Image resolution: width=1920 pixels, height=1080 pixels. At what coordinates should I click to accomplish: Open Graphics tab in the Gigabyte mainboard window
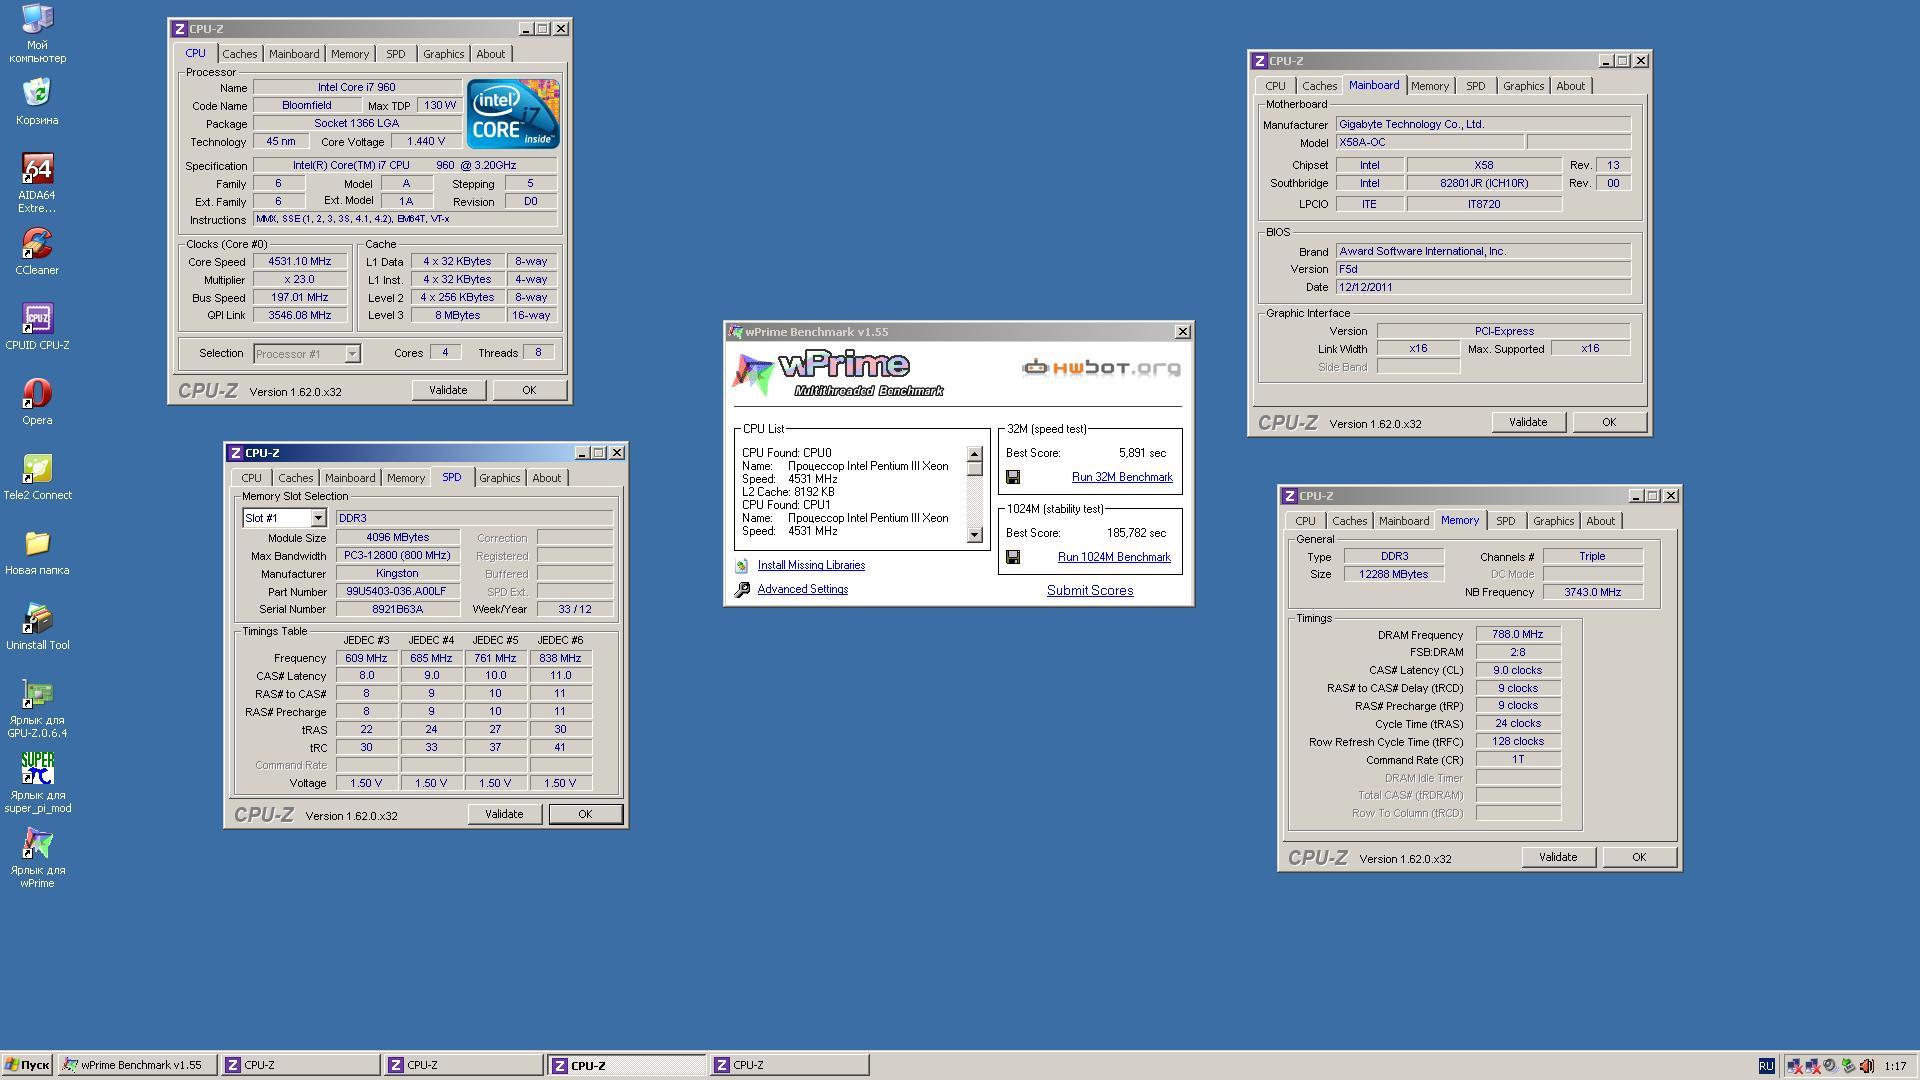pyautogui.click(x=1523, y=86)
